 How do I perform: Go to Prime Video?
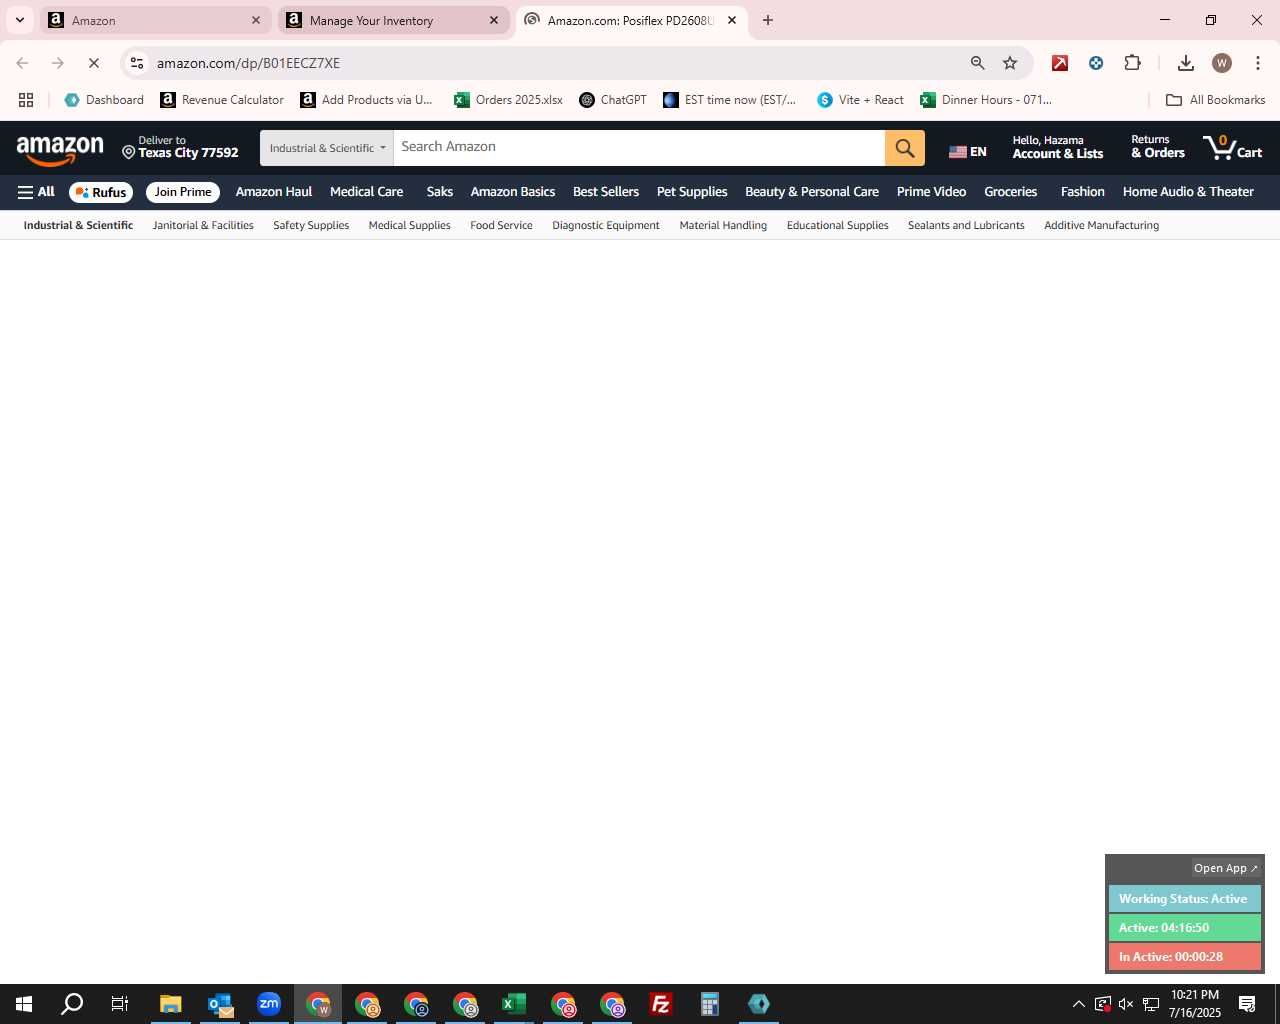931,192
